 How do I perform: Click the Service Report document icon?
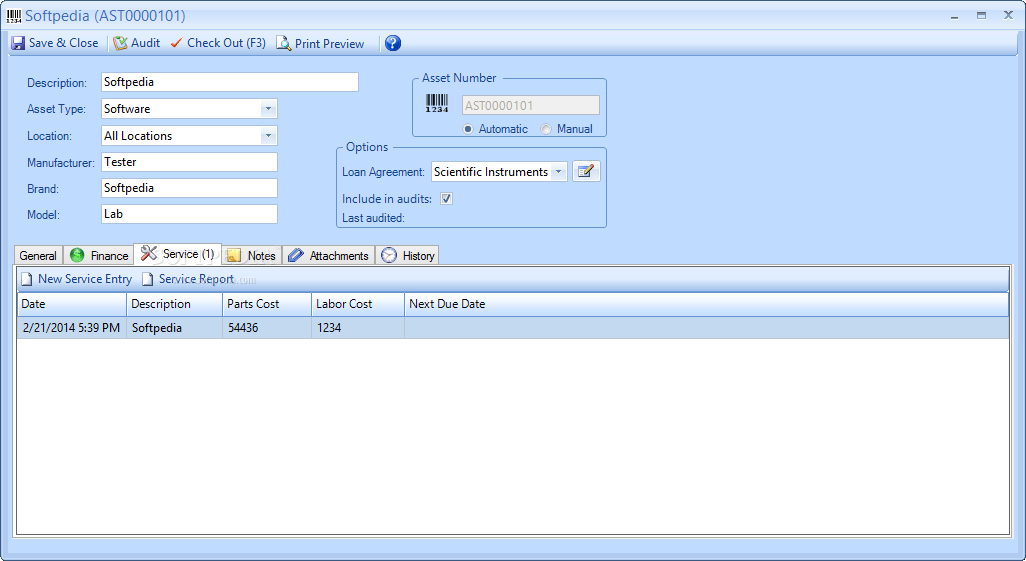coord(148,280)
